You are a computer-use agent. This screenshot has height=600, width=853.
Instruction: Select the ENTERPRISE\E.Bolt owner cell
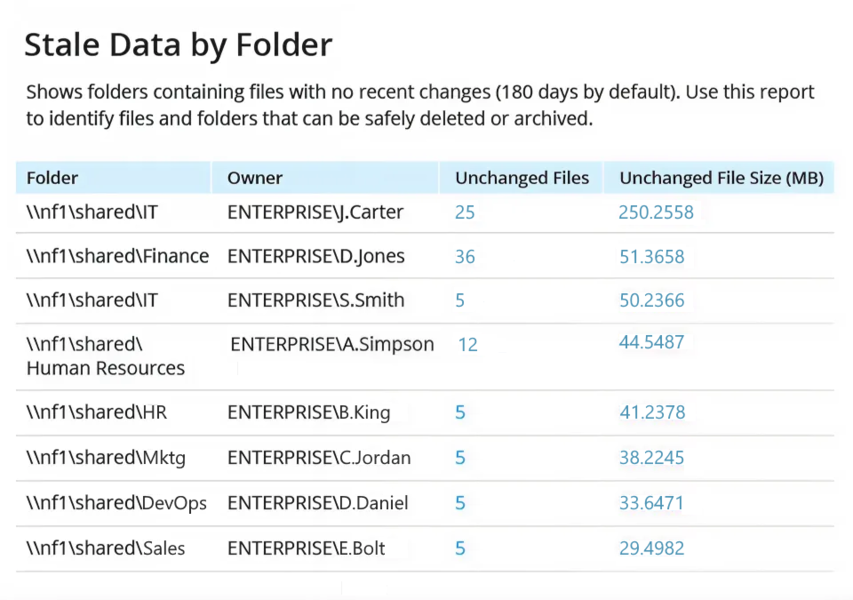coord(306,548)
